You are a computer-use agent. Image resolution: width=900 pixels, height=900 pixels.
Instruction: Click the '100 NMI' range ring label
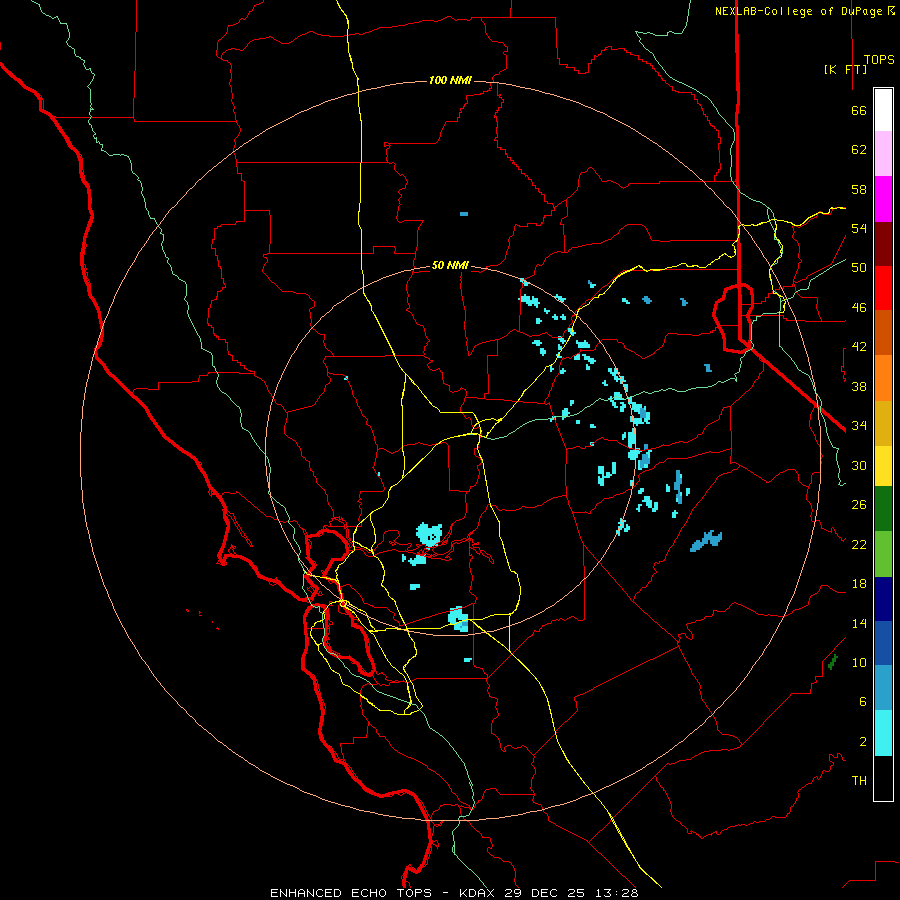click(x=450, y=80)
